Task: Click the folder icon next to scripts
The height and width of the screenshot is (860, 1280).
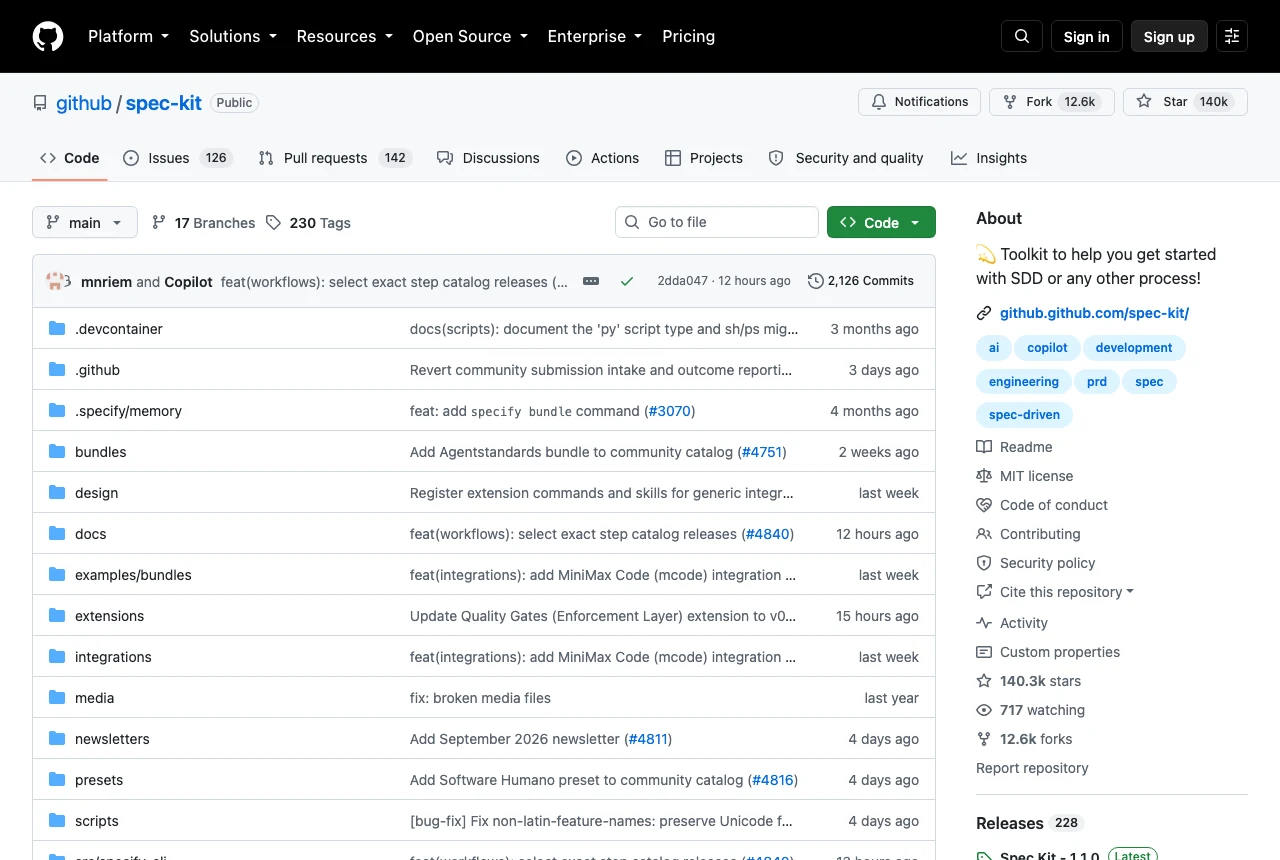Action: click(57, 820)
